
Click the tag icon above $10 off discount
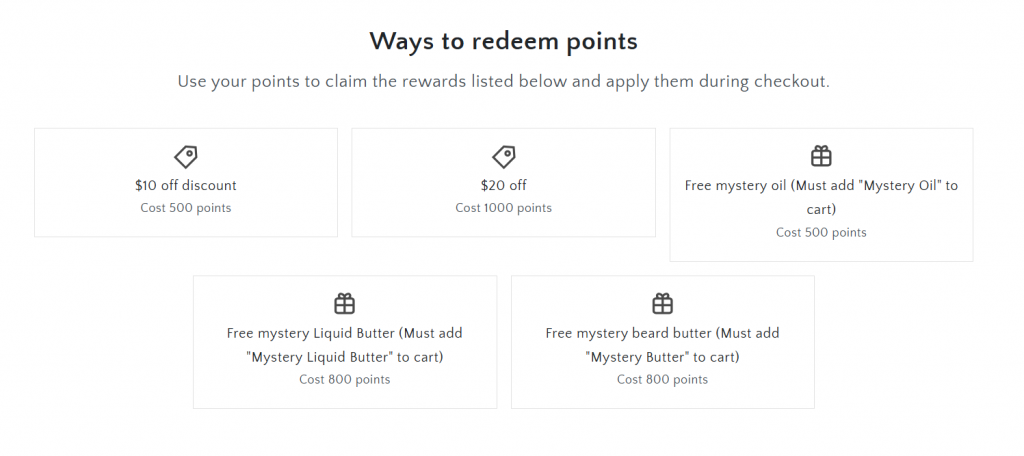(x=186, y=157)
